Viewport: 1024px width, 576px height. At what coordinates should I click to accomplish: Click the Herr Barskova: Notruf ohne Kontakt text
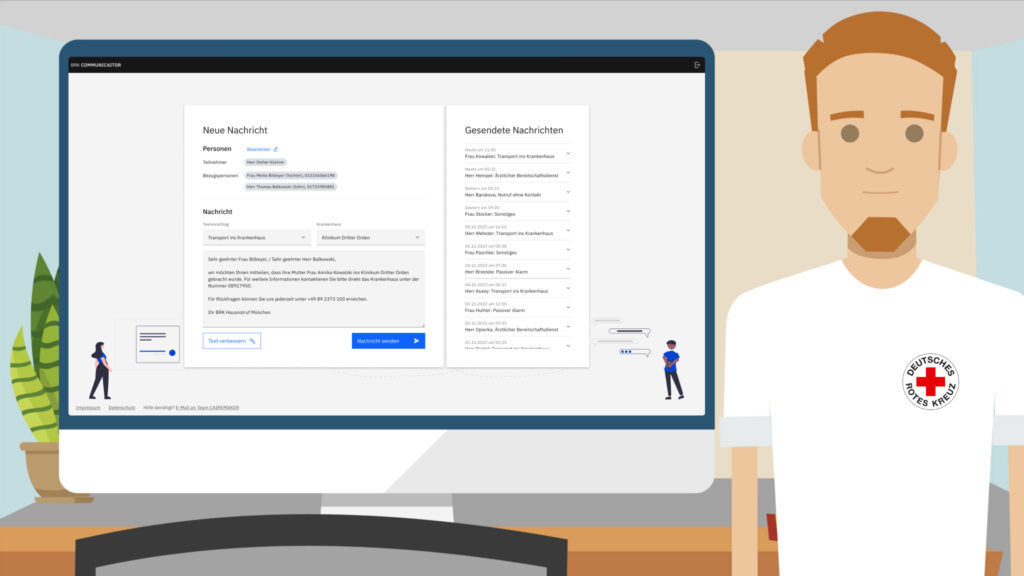click(x=503, y=195)
